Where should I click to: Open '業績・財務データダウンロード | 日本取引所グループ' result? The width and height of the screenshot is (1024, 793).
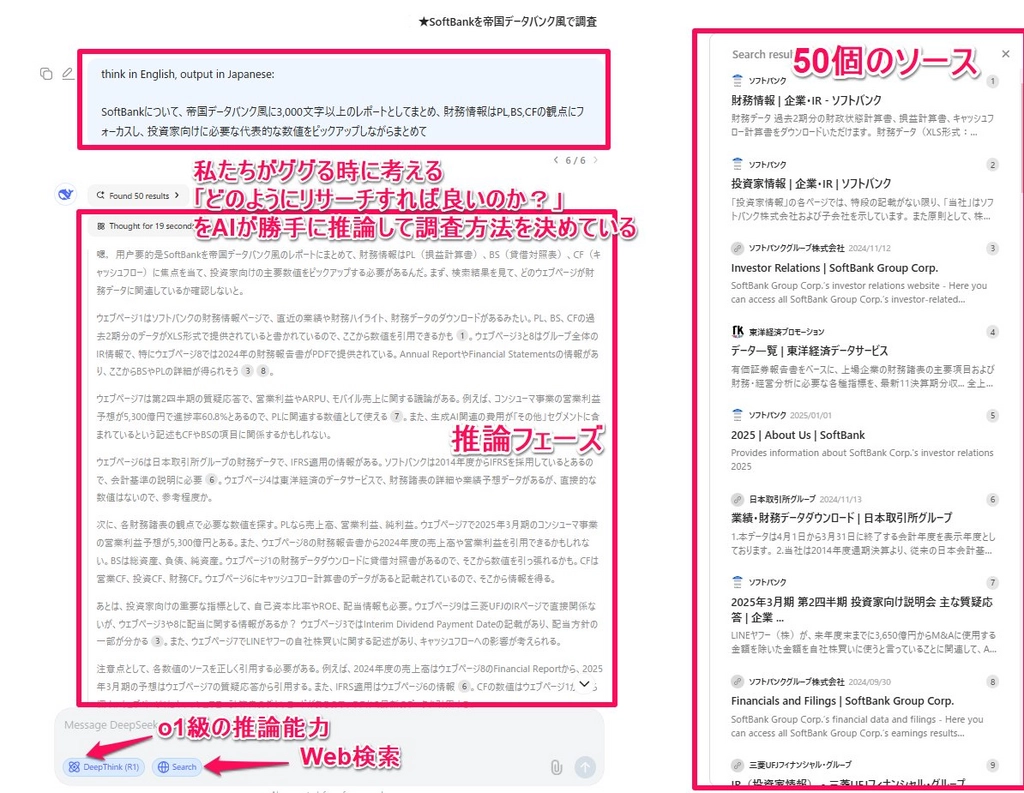pyautogui.click(x=841, y=518)
